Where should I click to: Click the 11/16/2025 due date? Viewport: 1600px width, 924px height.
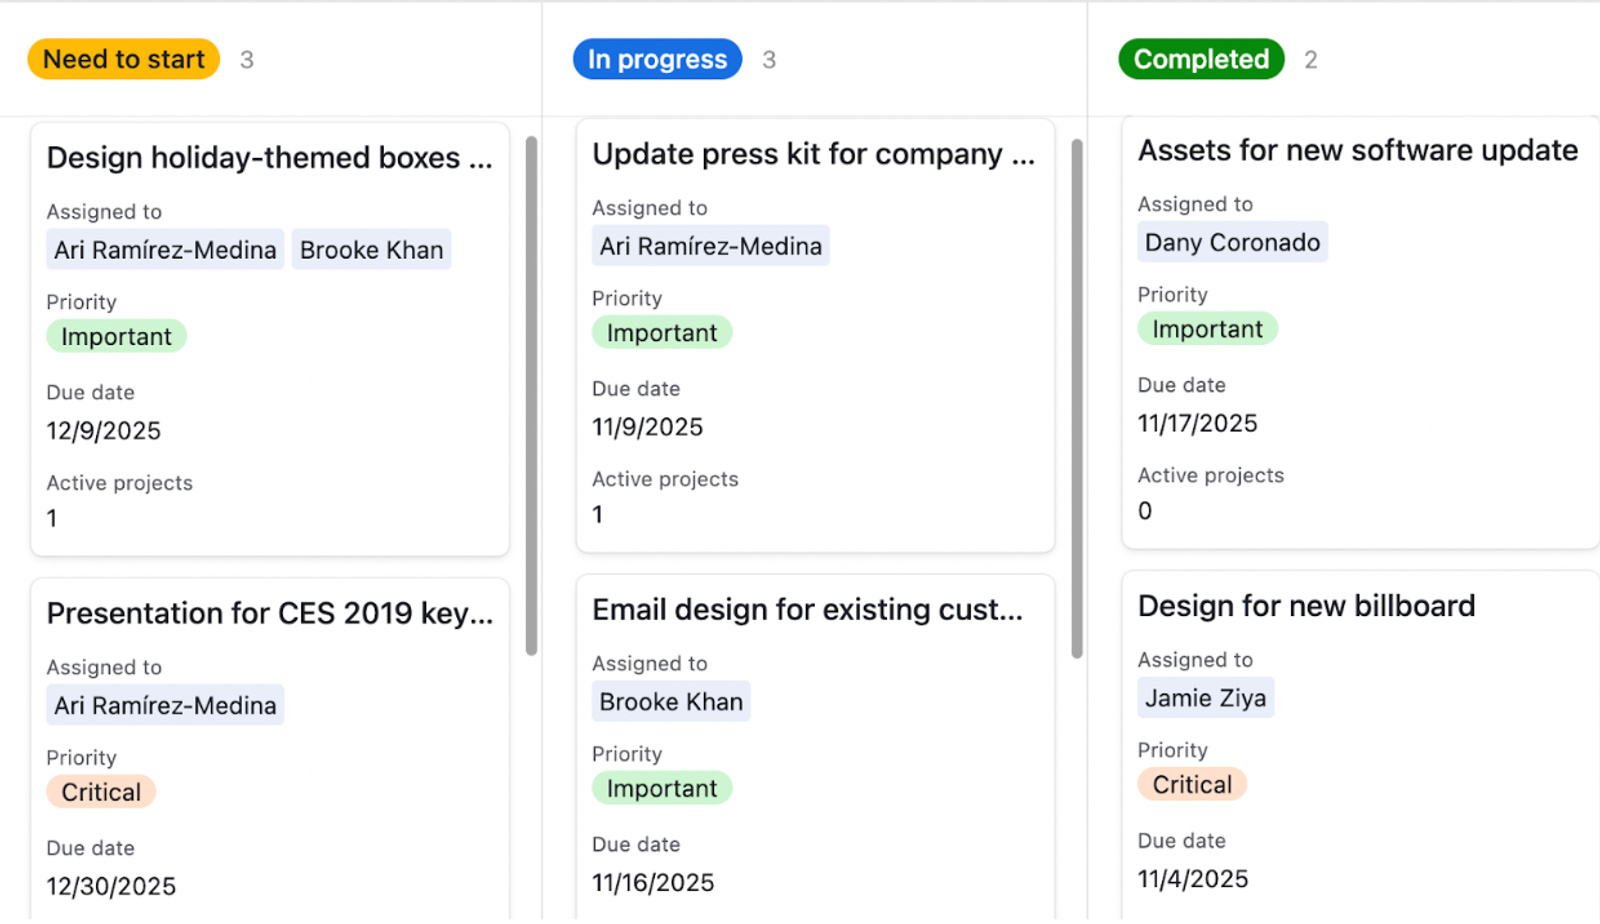653,882
